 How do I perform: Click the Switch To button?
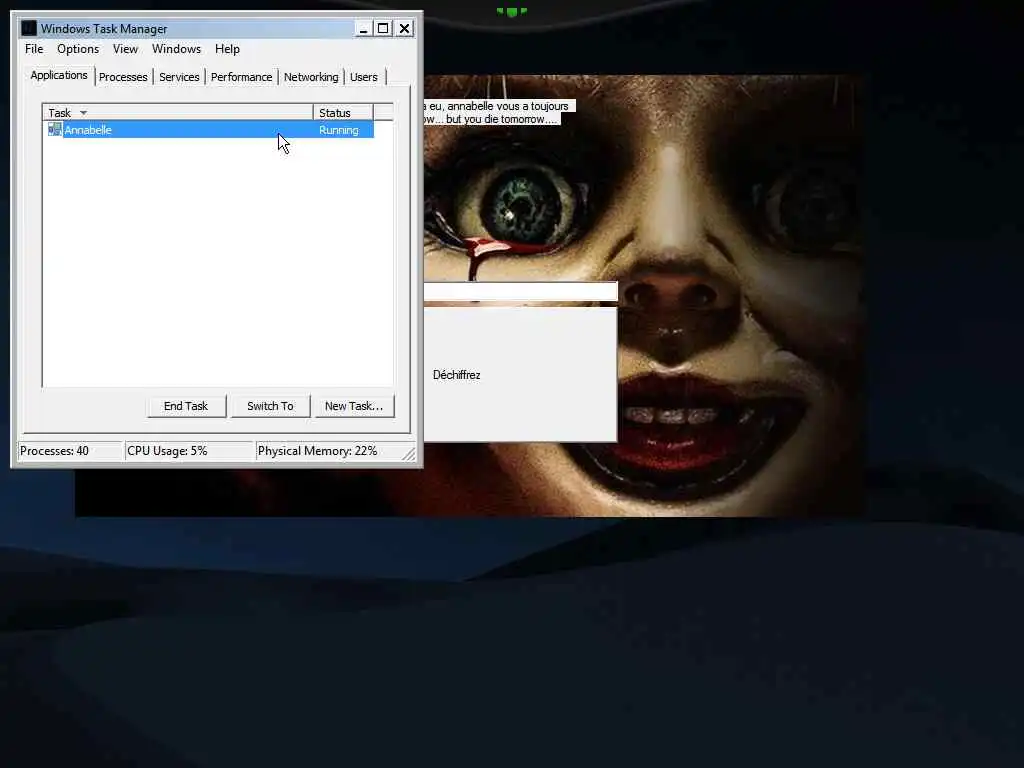(x=270, y=406)
